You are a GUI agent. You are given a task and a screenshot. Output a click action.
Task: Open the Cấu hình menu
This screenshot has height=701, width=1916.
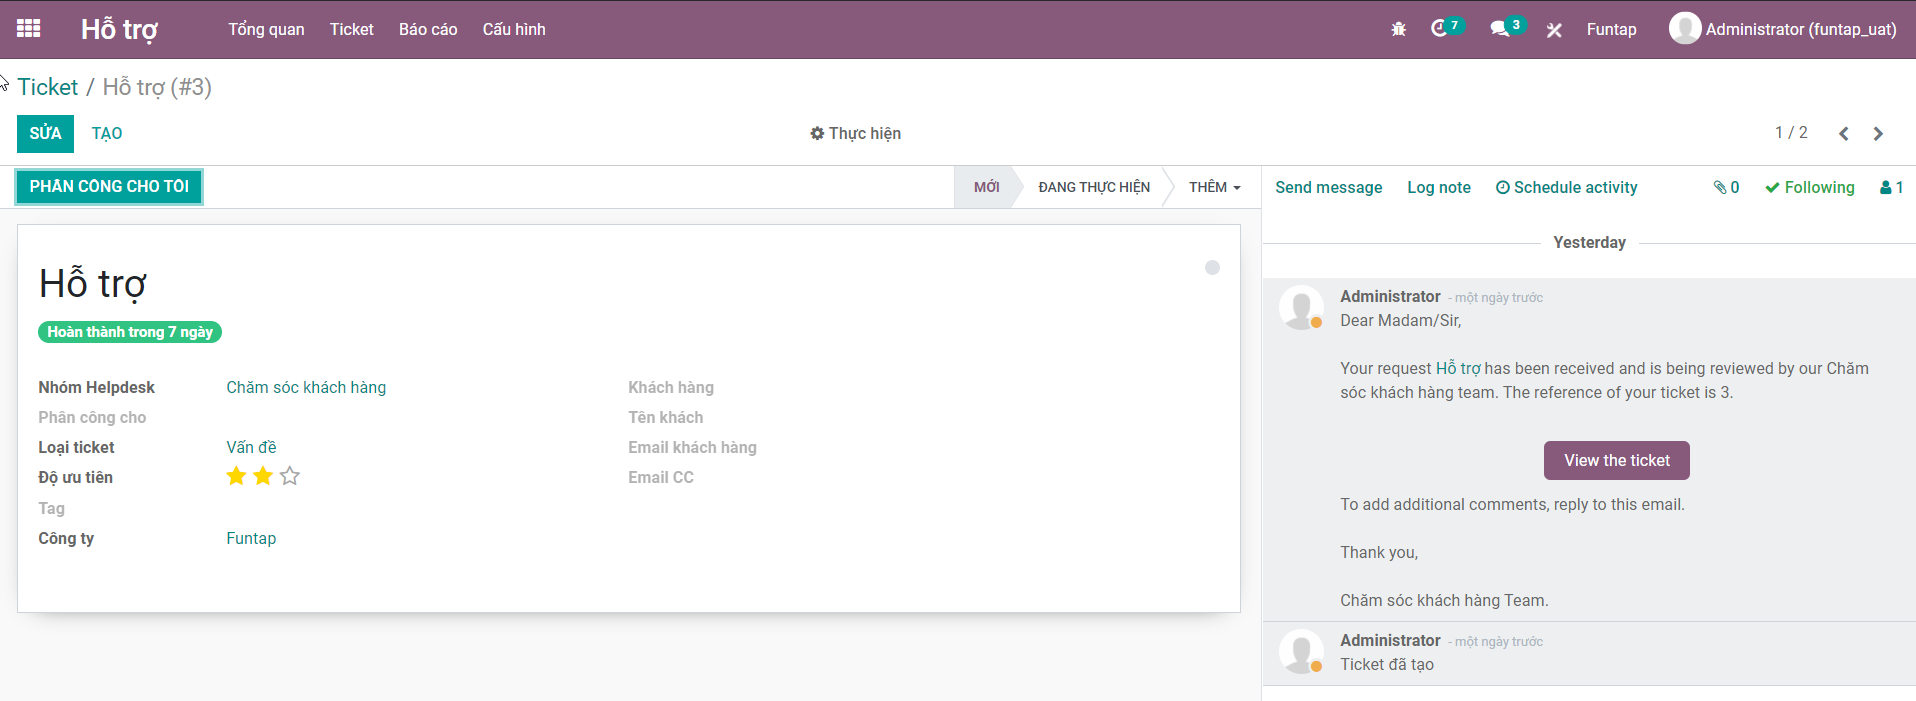[x=514, y=29]
